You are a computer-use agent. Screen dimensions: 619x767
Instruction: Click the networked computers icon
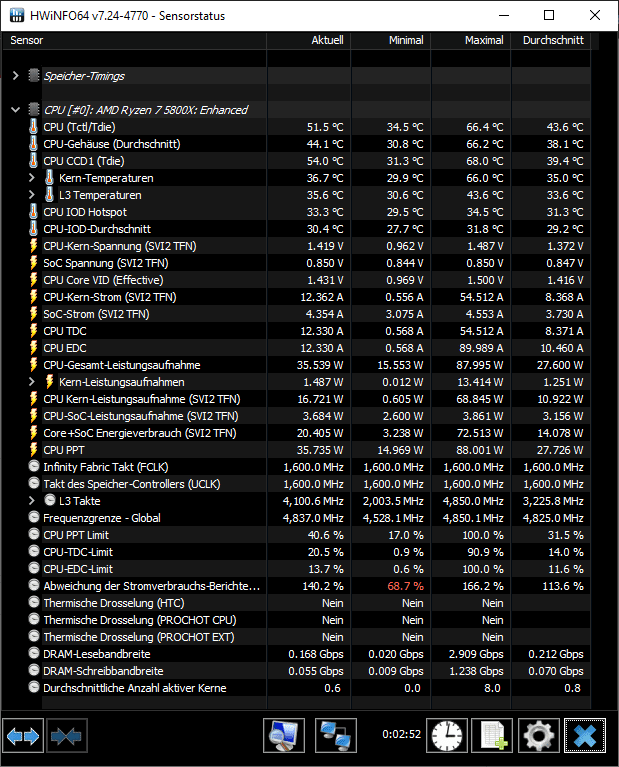pyautogui.click(x=336, y=735)
